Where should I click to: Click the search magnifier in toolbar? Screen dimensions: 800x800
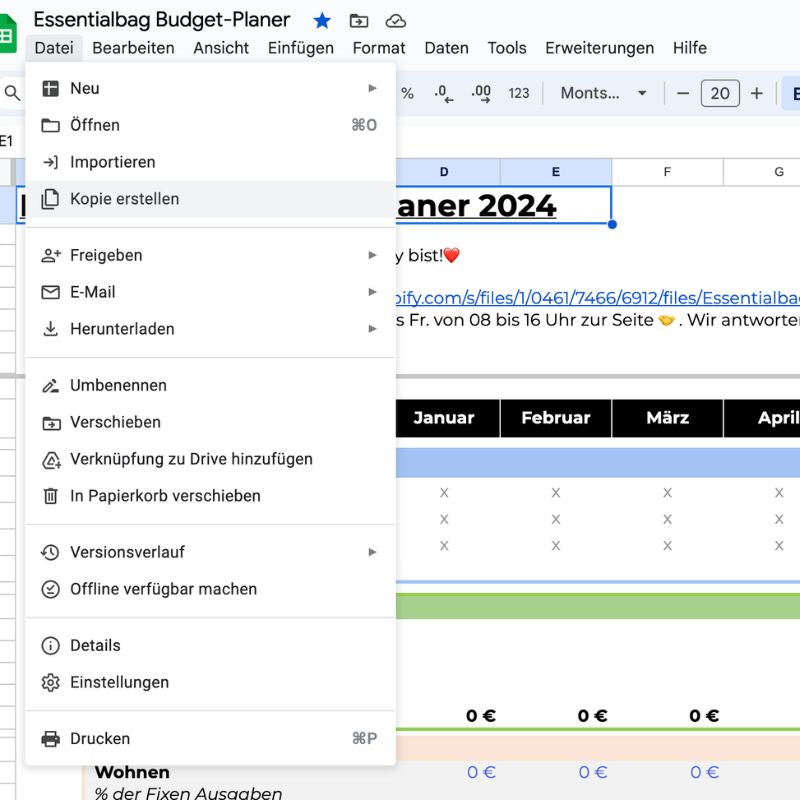12,93
